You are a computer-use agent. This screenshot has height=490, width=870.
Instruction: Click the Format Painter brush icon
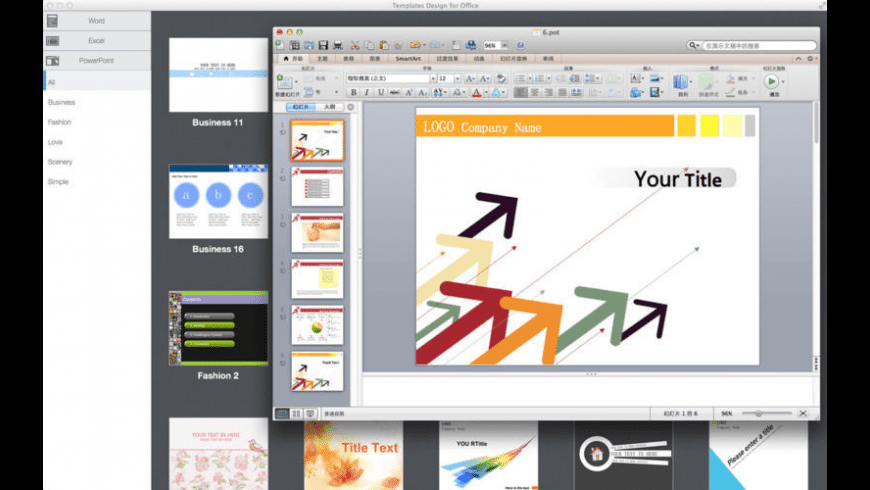pos(397,46)
